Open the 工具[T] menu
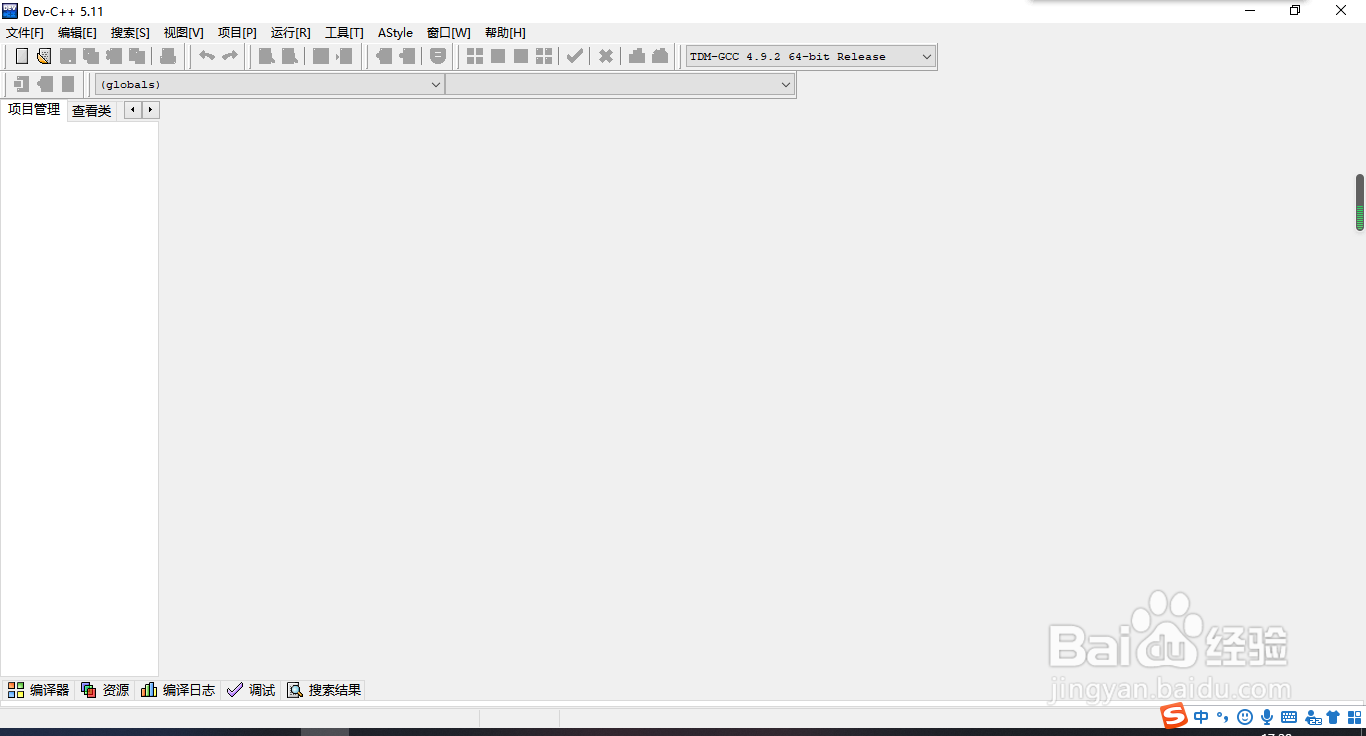Viewport: 1366px width, 736px height. pyautogui.click(x=344, y=33)
